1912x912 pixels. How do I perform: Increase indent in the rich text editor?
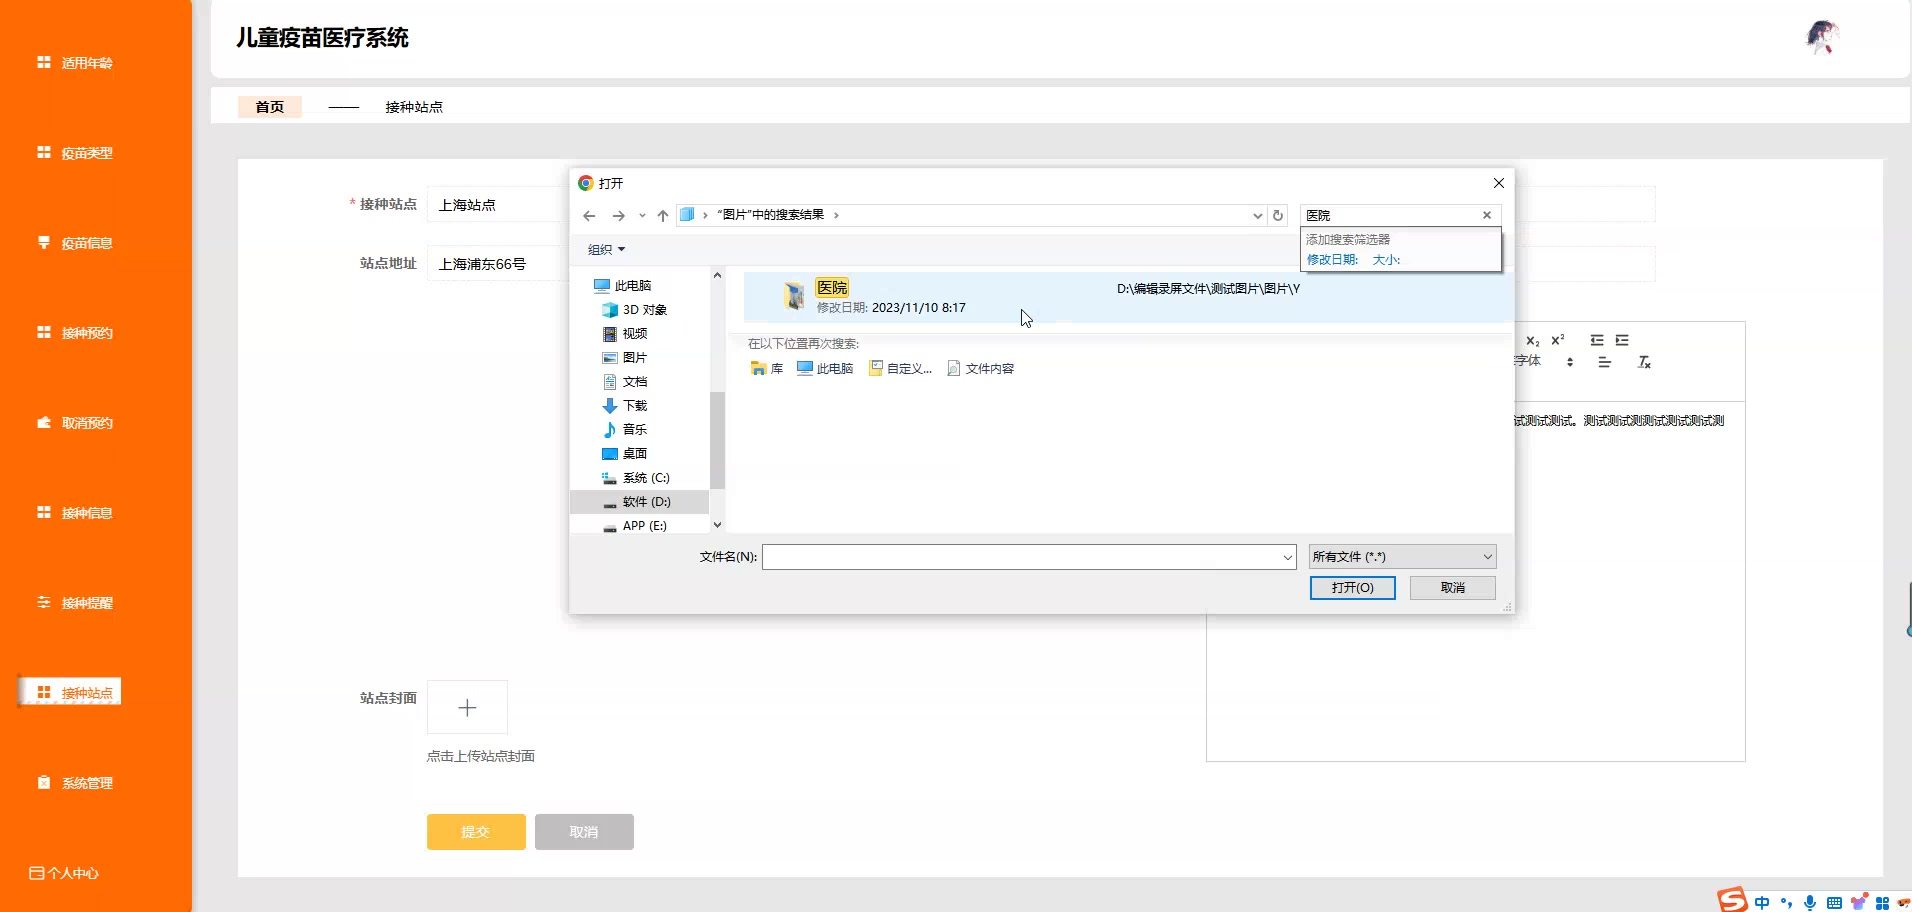1622,340
